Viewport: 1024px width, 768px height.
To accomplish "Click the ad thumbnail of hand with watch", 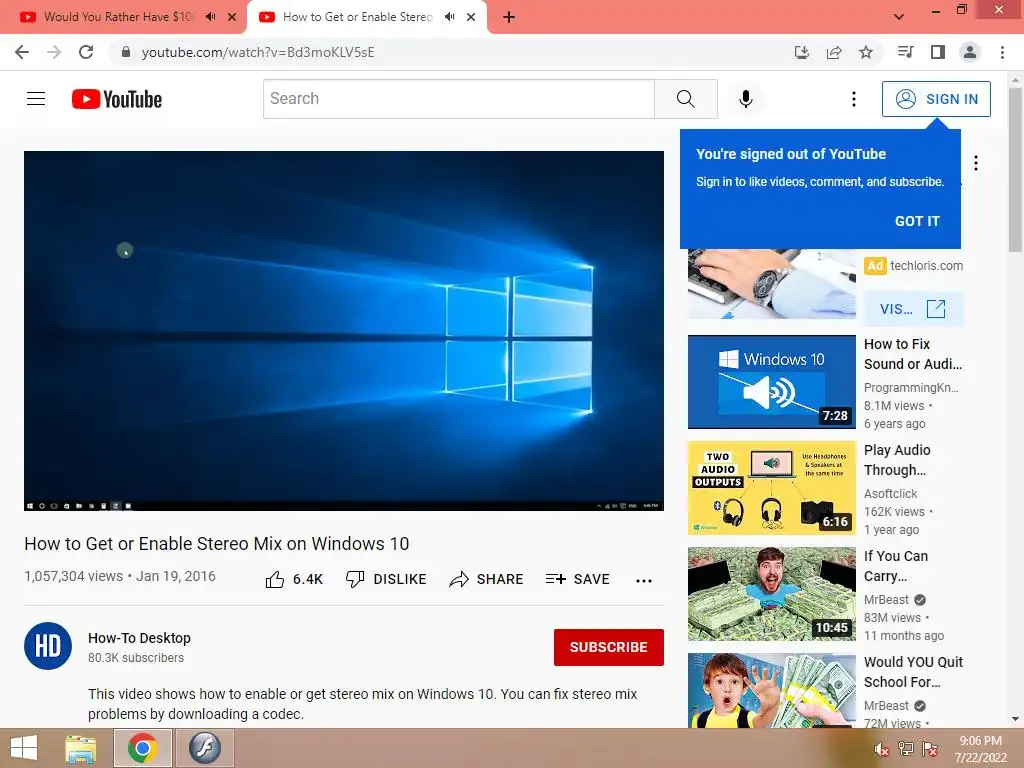I will click(771, 284).
